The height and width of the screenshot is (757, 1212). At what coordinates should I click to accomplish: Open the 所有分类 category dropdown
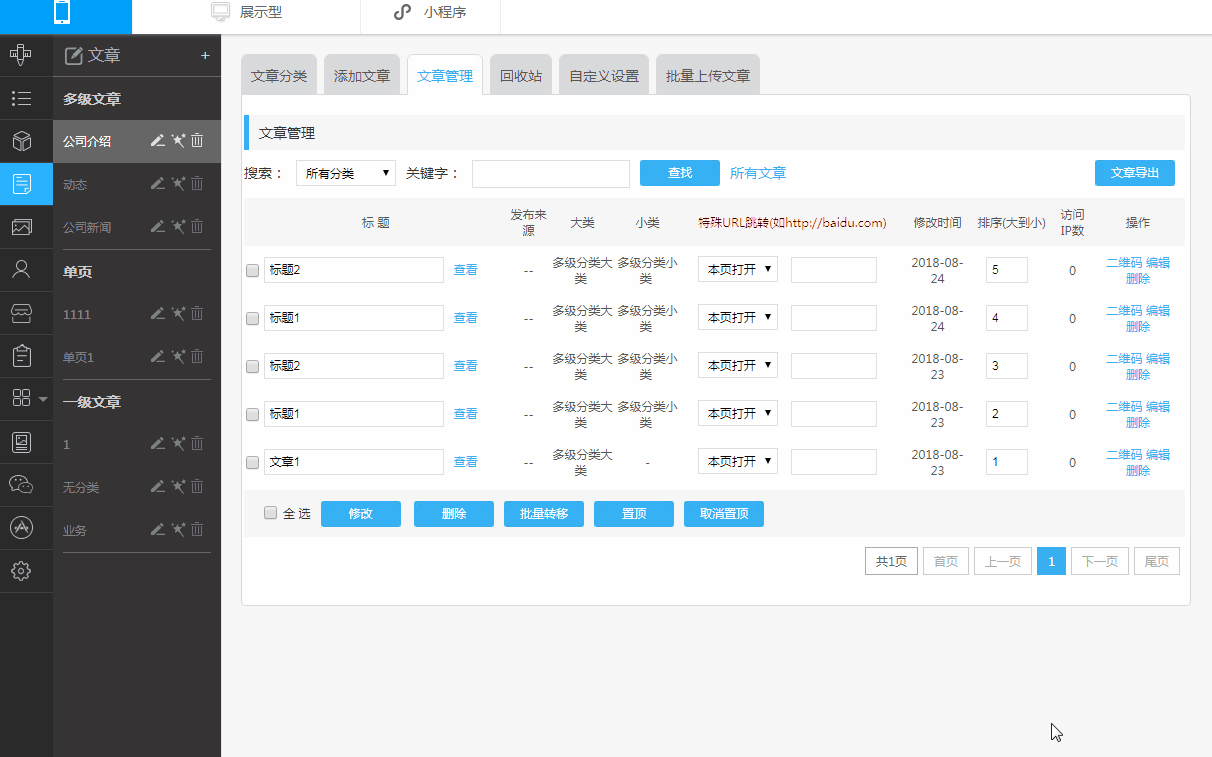(346, 173)
